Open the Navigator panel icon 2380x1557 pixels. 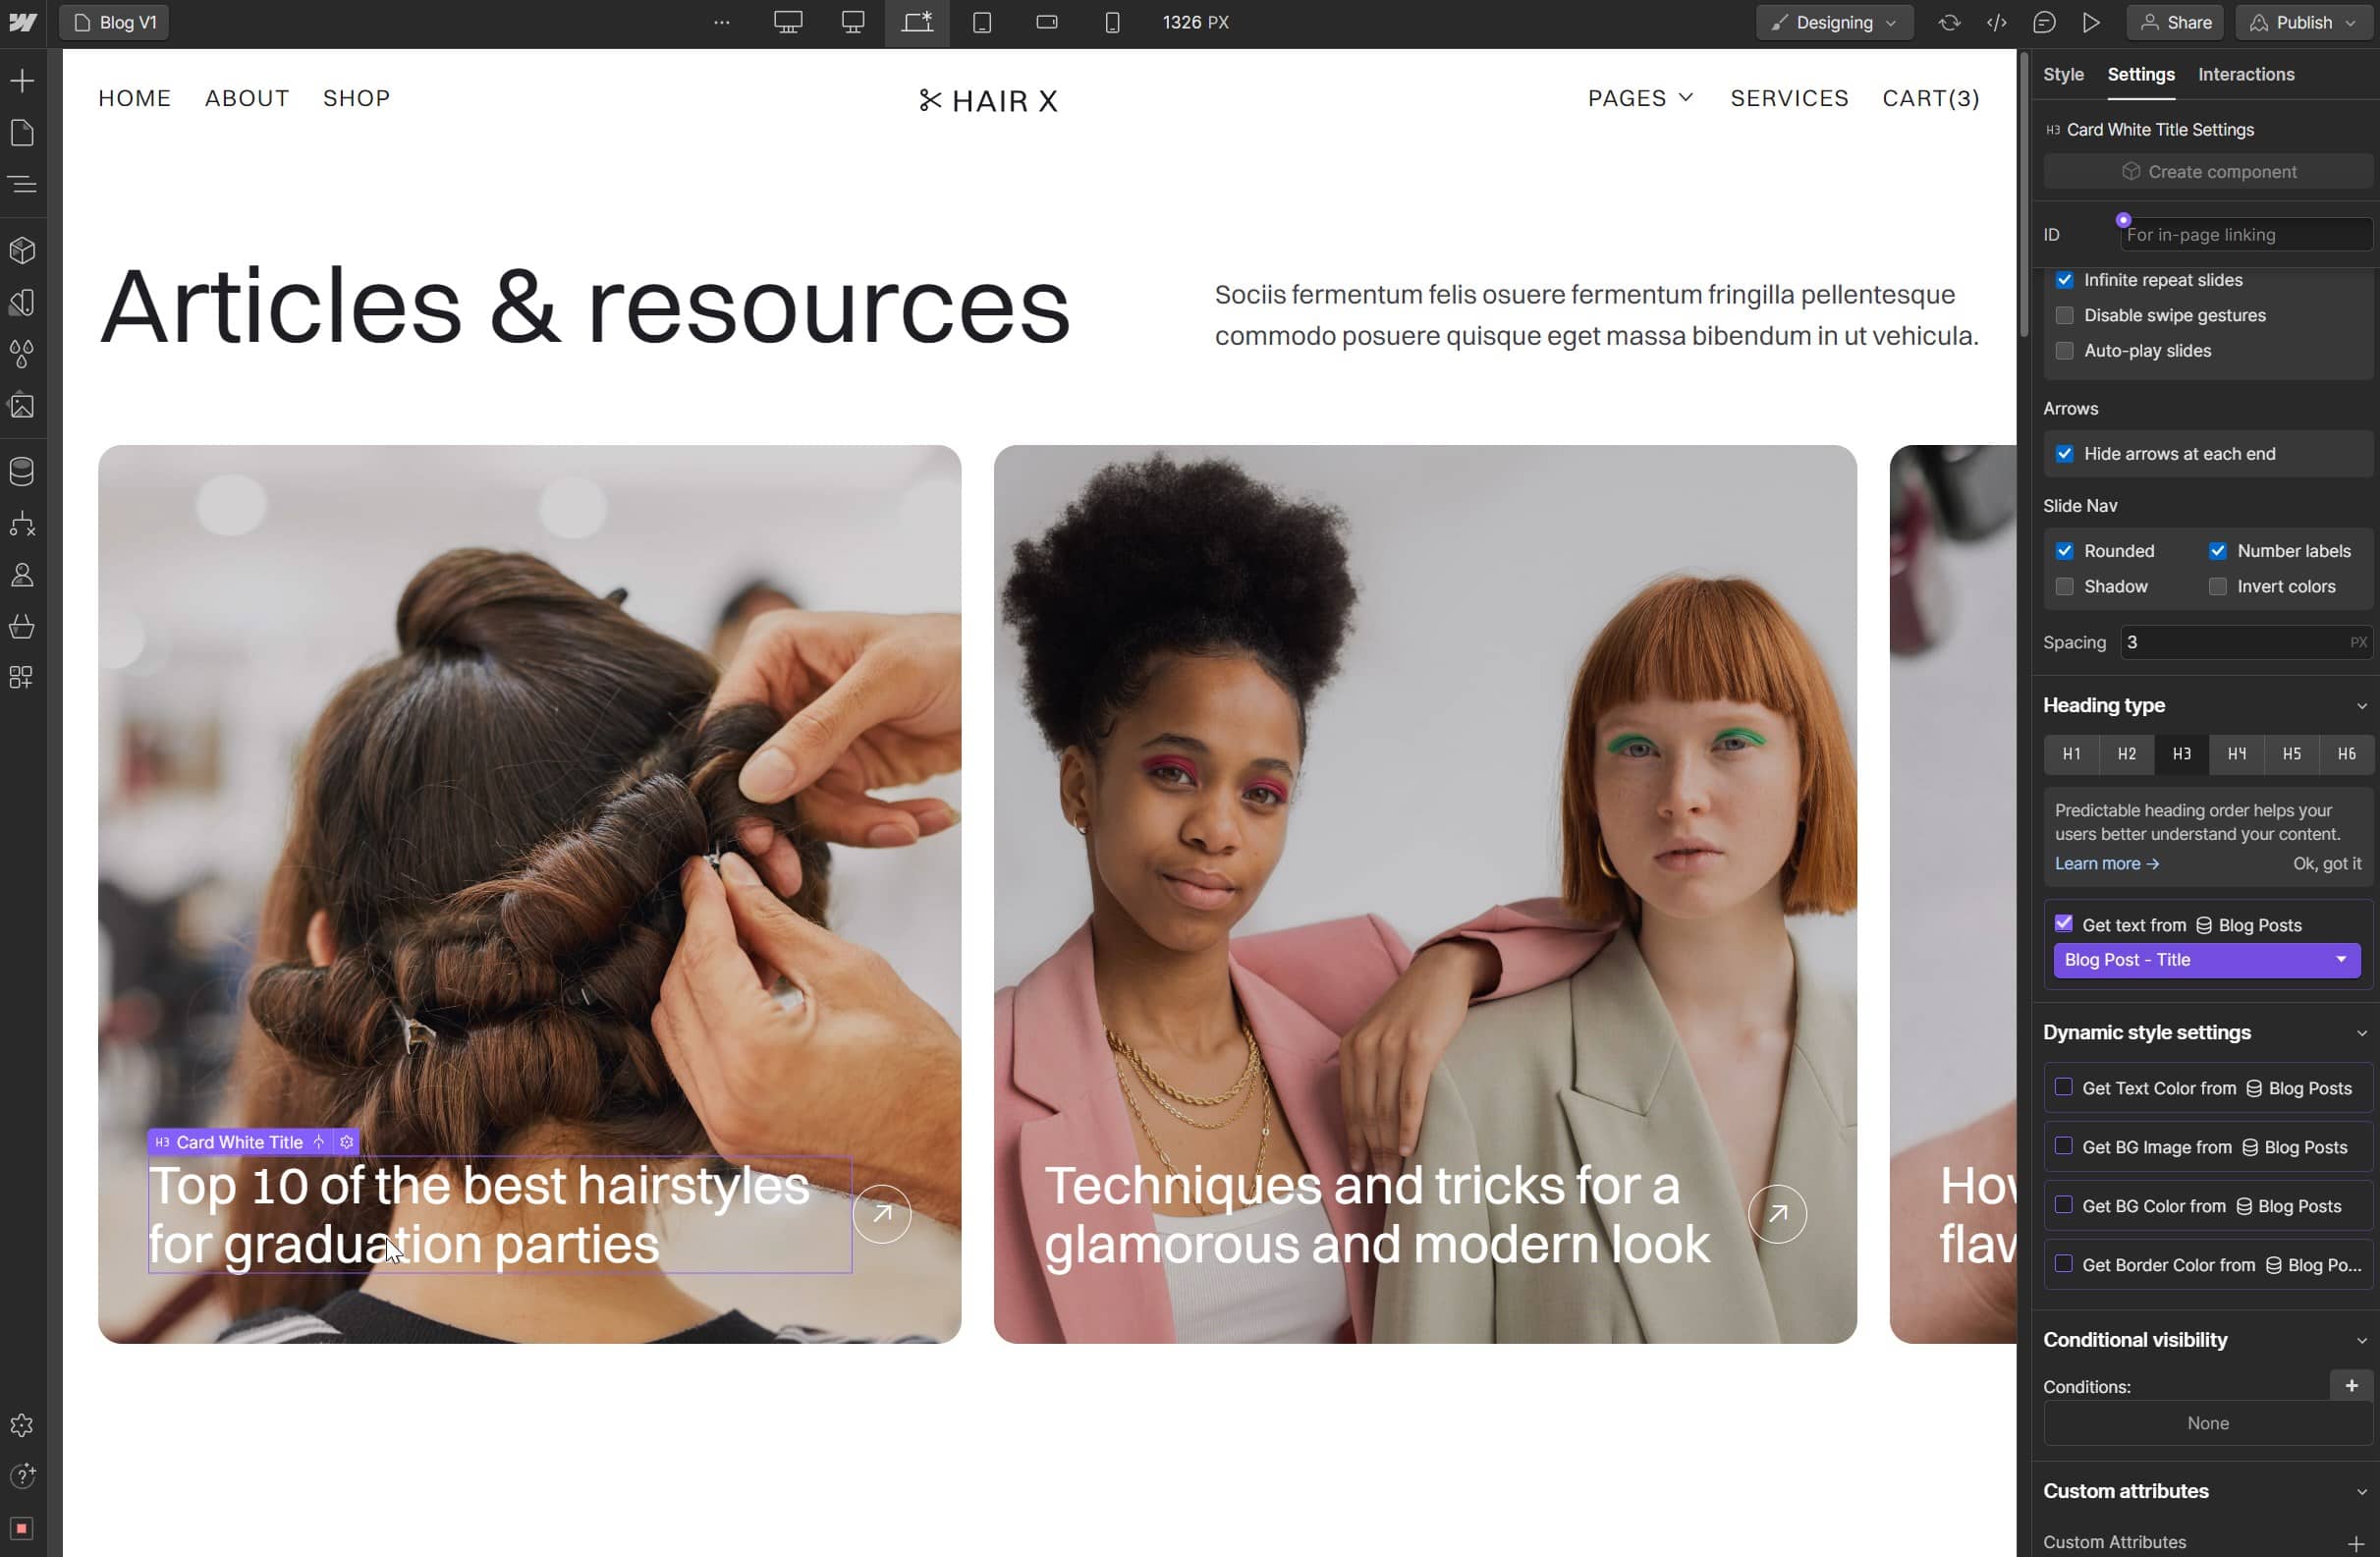(22, 184)
